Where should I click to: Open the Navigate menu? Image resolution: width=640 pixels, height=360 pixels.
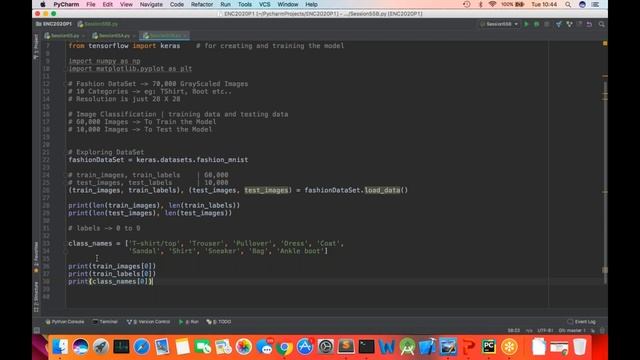[151, 4]
